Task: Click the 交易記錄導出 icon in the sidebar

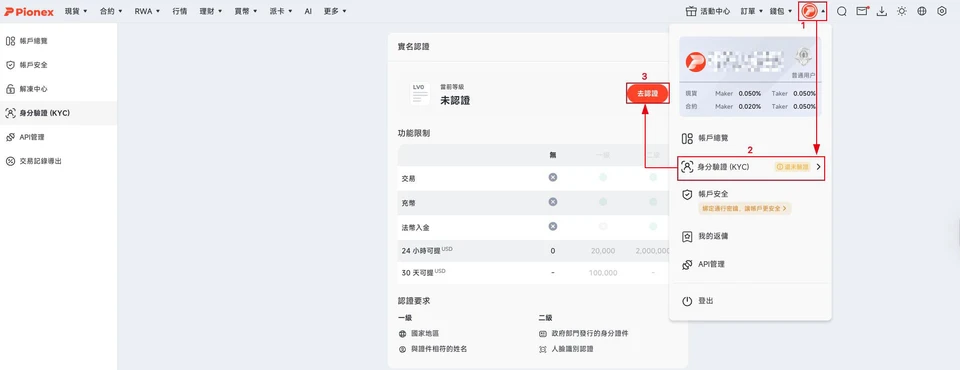Action: click(10, 161)
